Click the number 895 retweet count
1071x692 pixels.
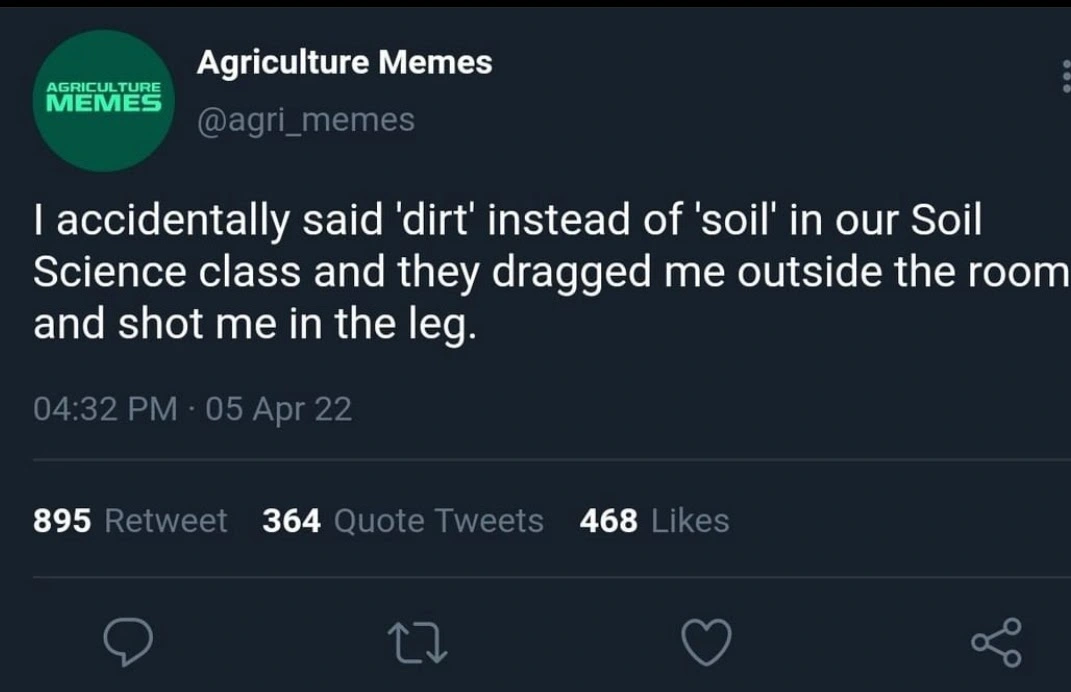coord(62,521)
